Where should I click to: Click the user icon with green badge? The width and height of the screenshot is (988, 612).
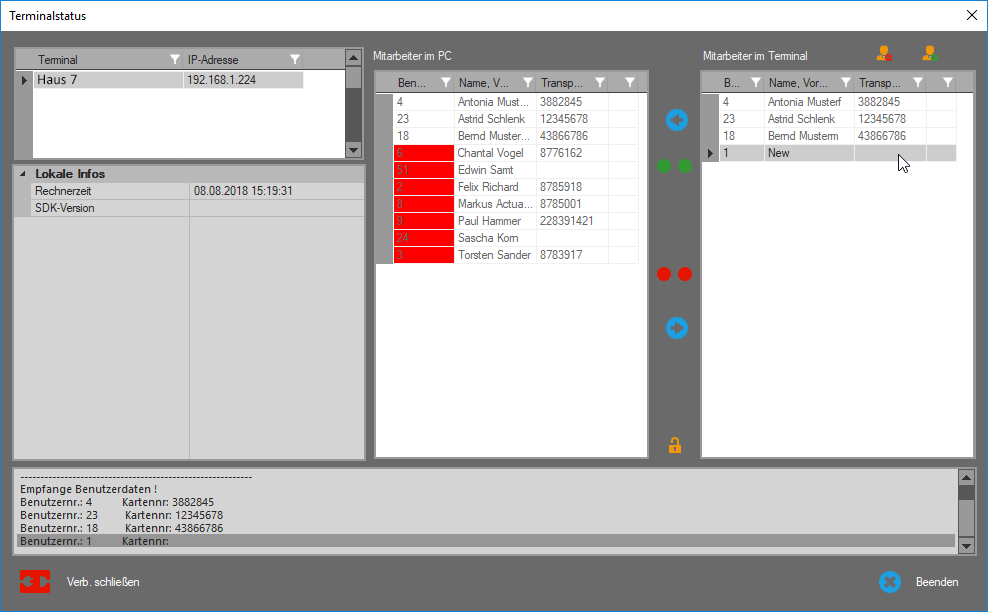coord(929,54)
